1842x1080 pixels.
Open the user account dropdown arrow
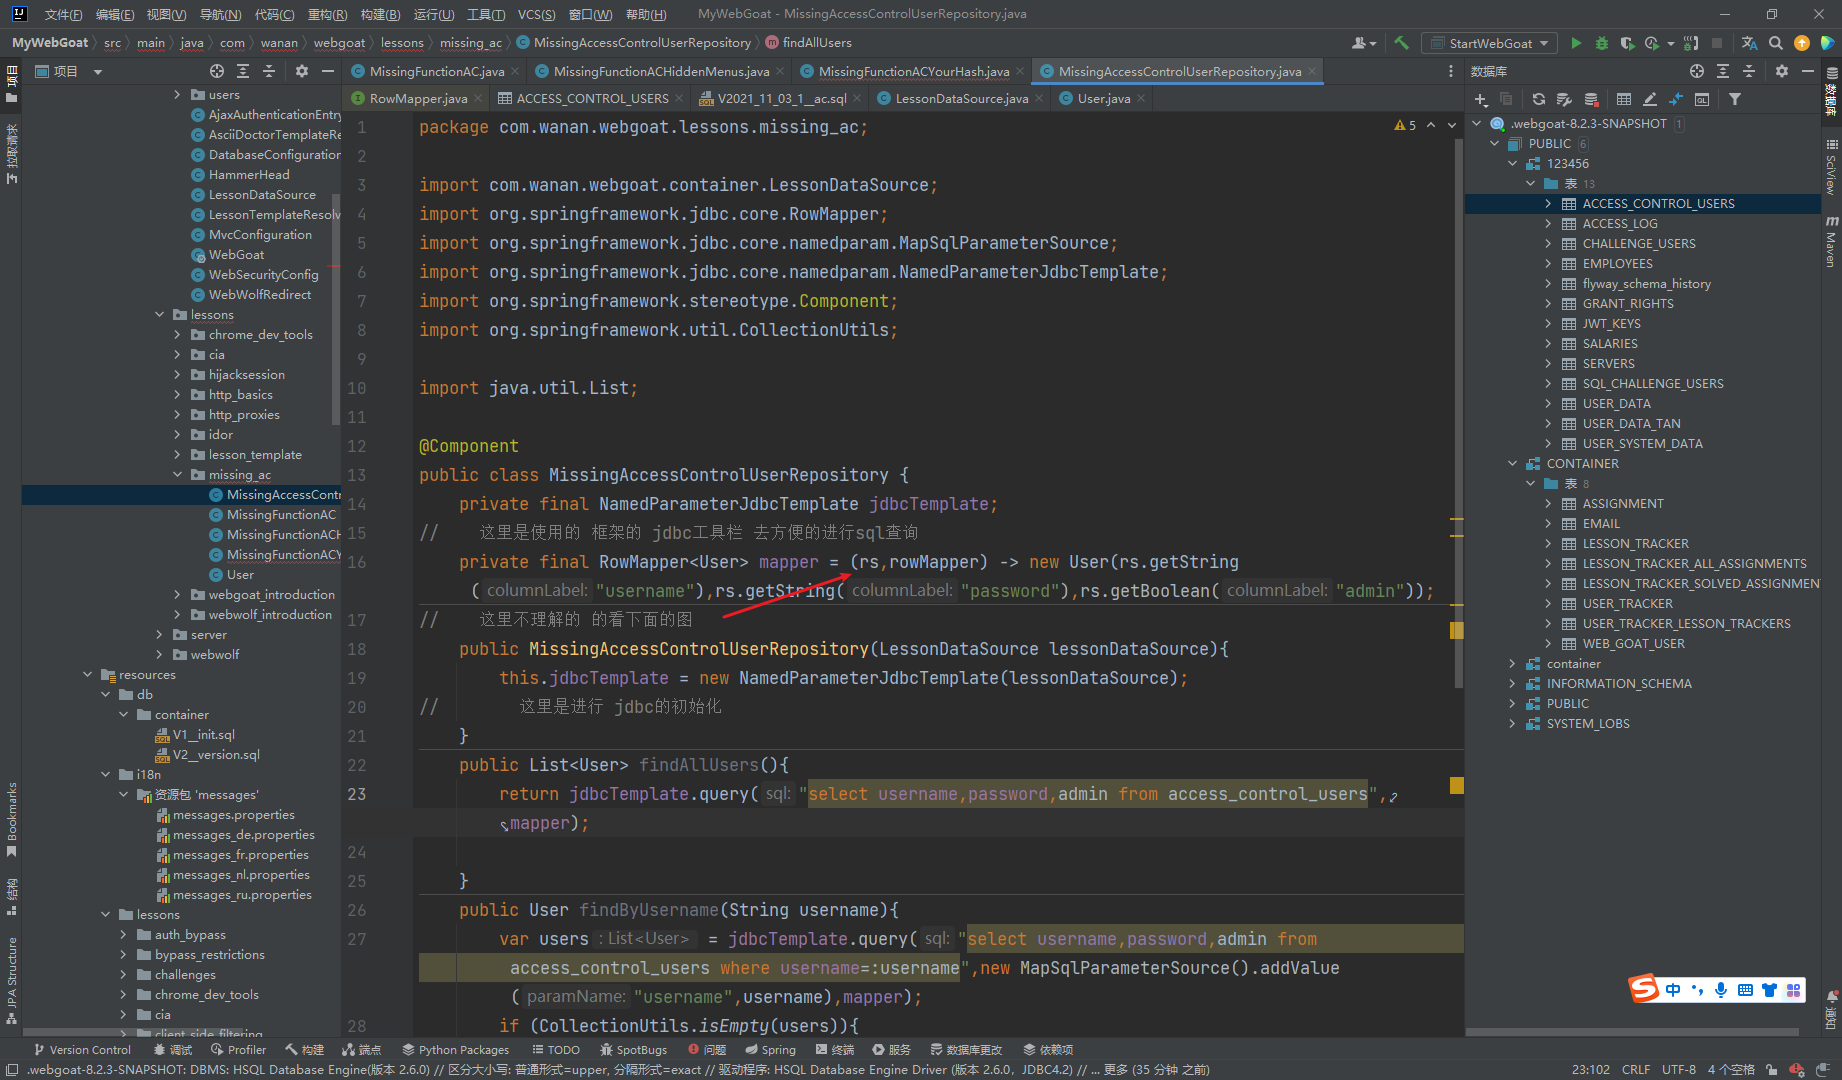1373,43
